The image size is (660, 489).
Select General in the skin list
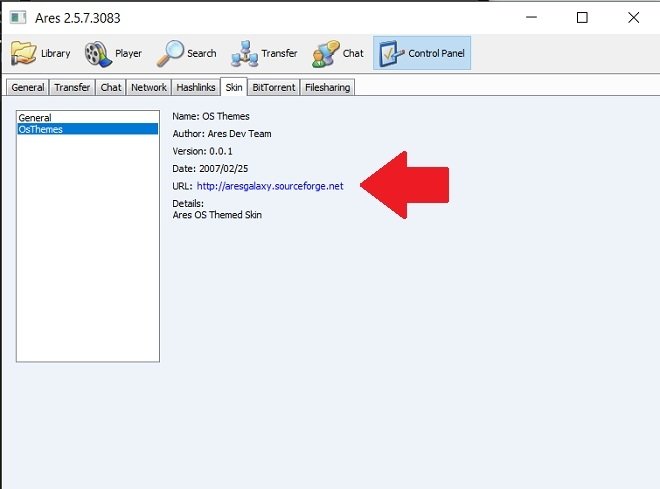pyautogui.click(x=88, y=117)
